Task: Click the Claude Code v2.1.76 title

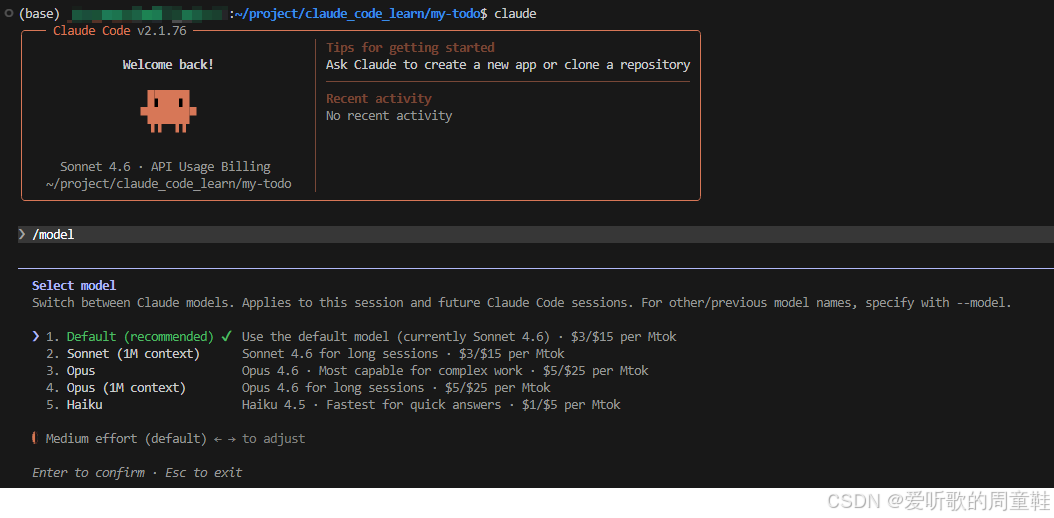Action: tap(120, 31)
